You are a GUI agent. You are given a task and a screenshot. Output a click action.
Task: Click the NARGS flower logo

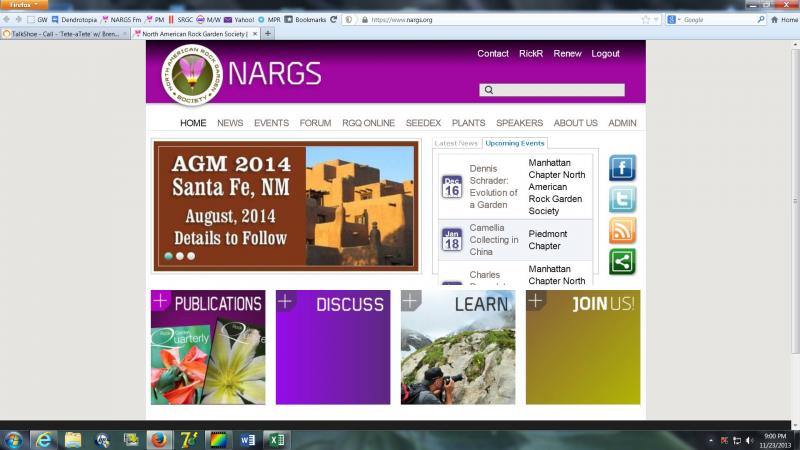pos(190,74)
